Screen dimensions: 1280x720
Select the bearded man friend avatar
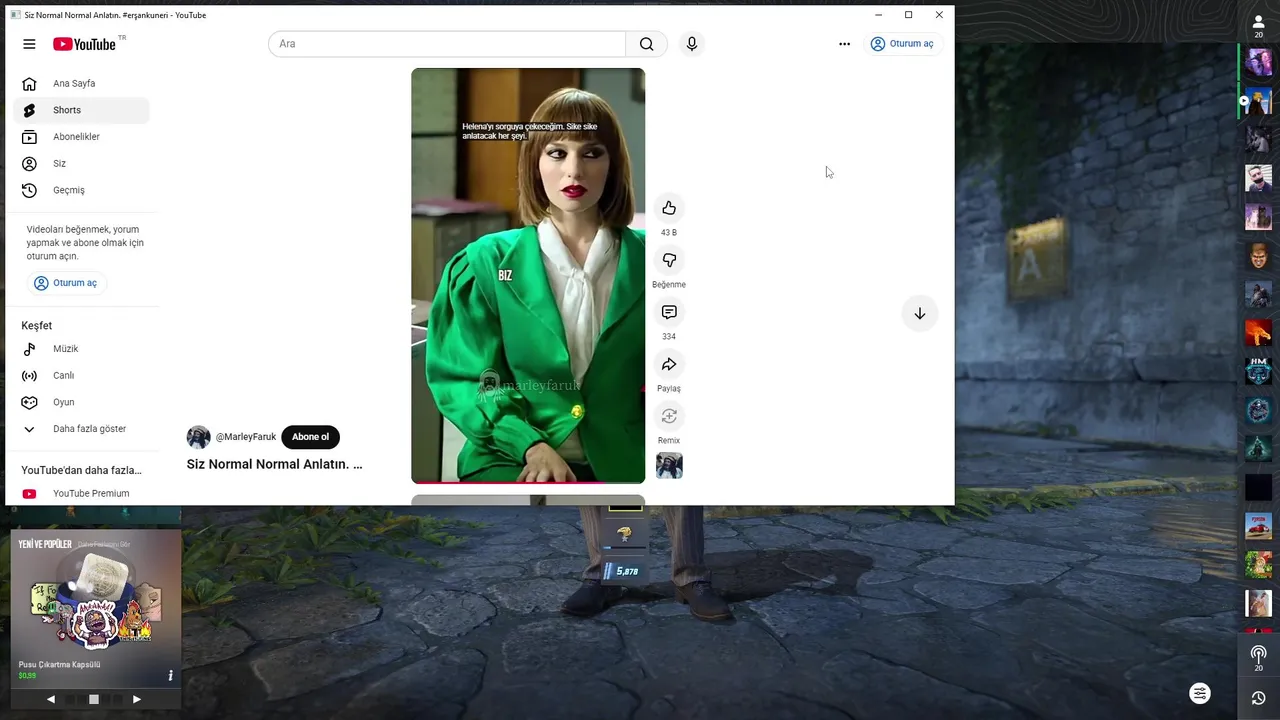click(1258, 178)
